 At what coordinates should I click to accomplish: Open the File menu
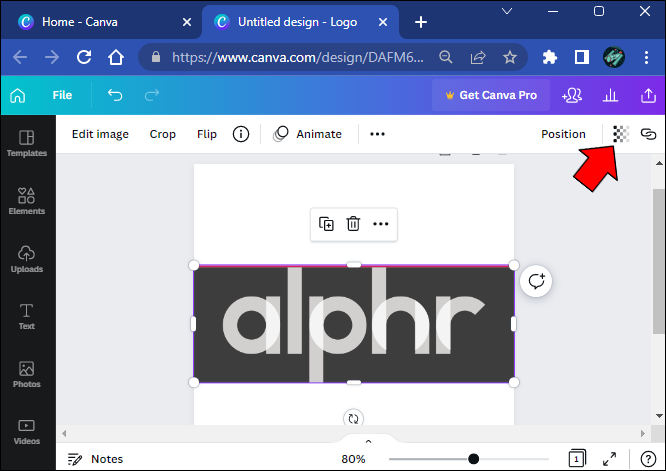pos(62,95)
